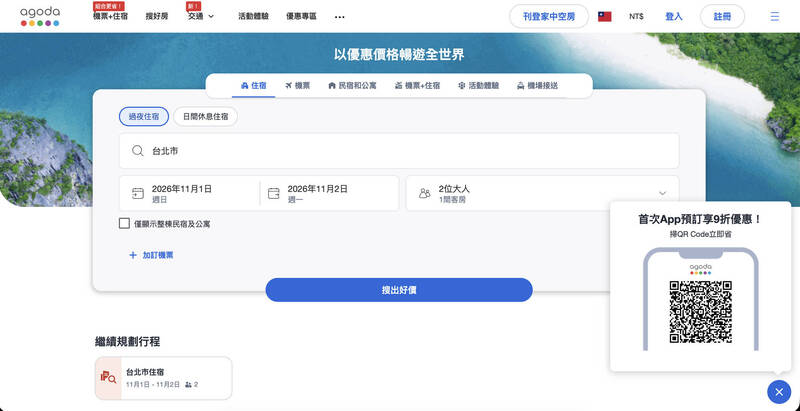Click the 掃QR Code立即省 text
The image size is (800, 411).
pos(700,234)
